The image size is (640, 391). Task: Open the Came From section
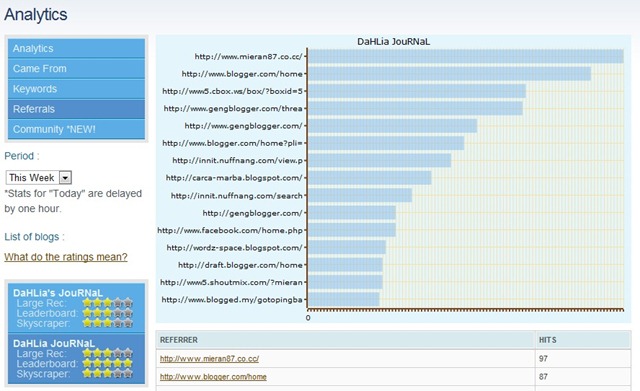coord(76,69)
